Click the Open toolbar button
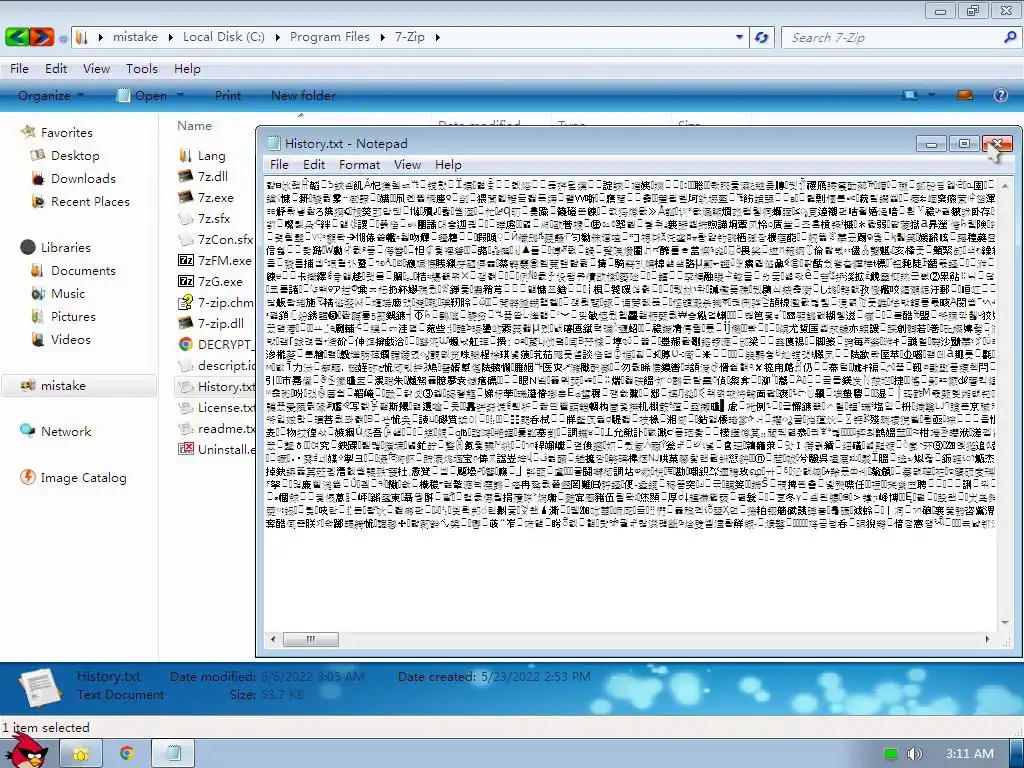Screen dimensions: 1024x768 (143, 95)
